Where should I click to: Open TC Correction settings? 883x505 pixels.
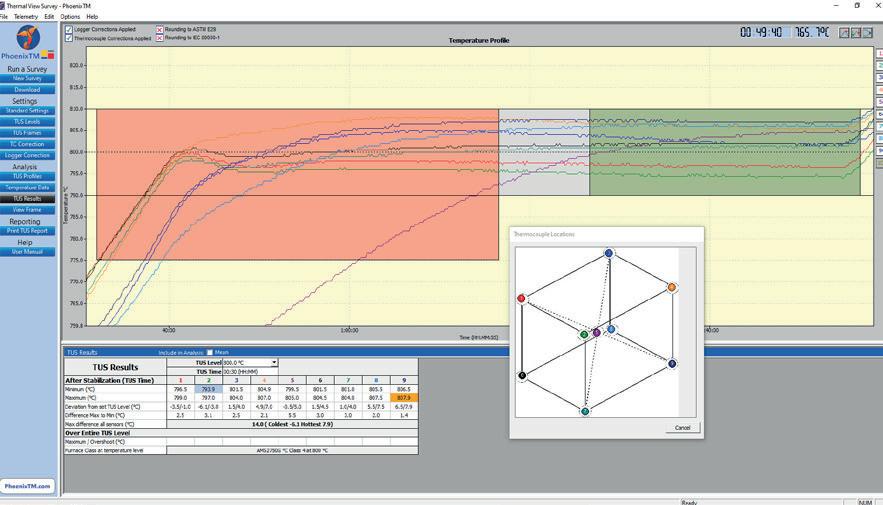[28, 144]
